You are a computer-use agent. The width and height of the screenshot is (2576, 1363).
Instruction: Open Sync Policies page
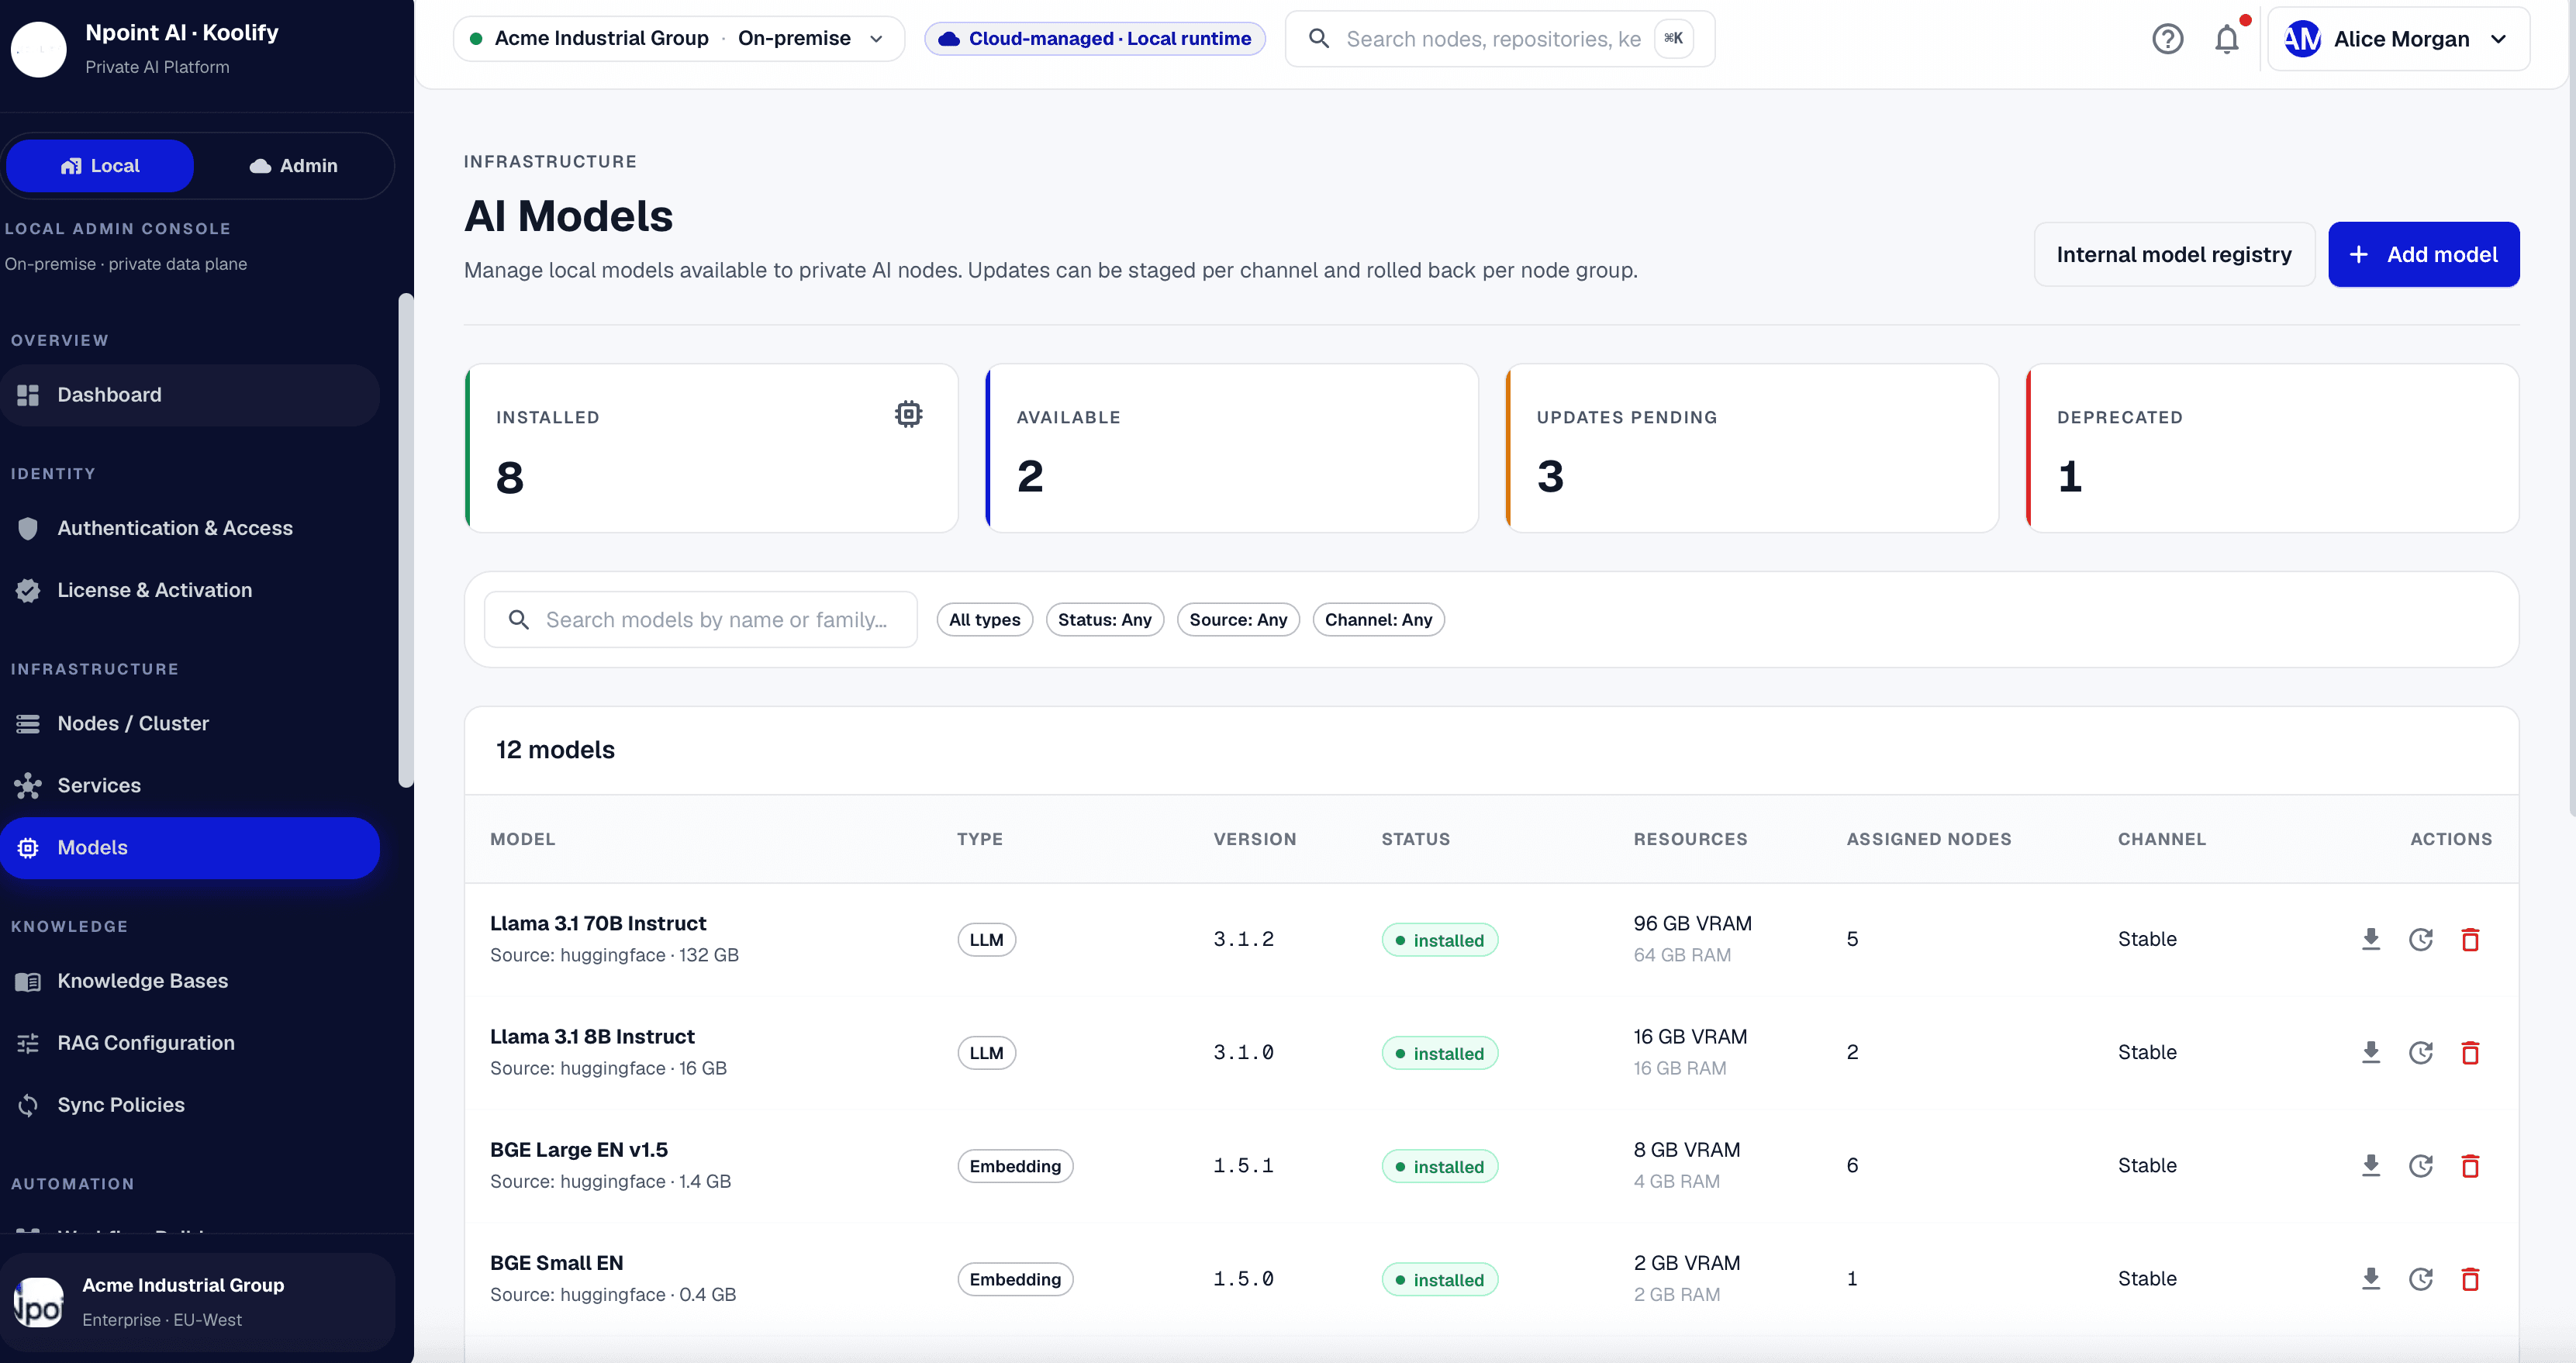click(x=190, y=1105)
